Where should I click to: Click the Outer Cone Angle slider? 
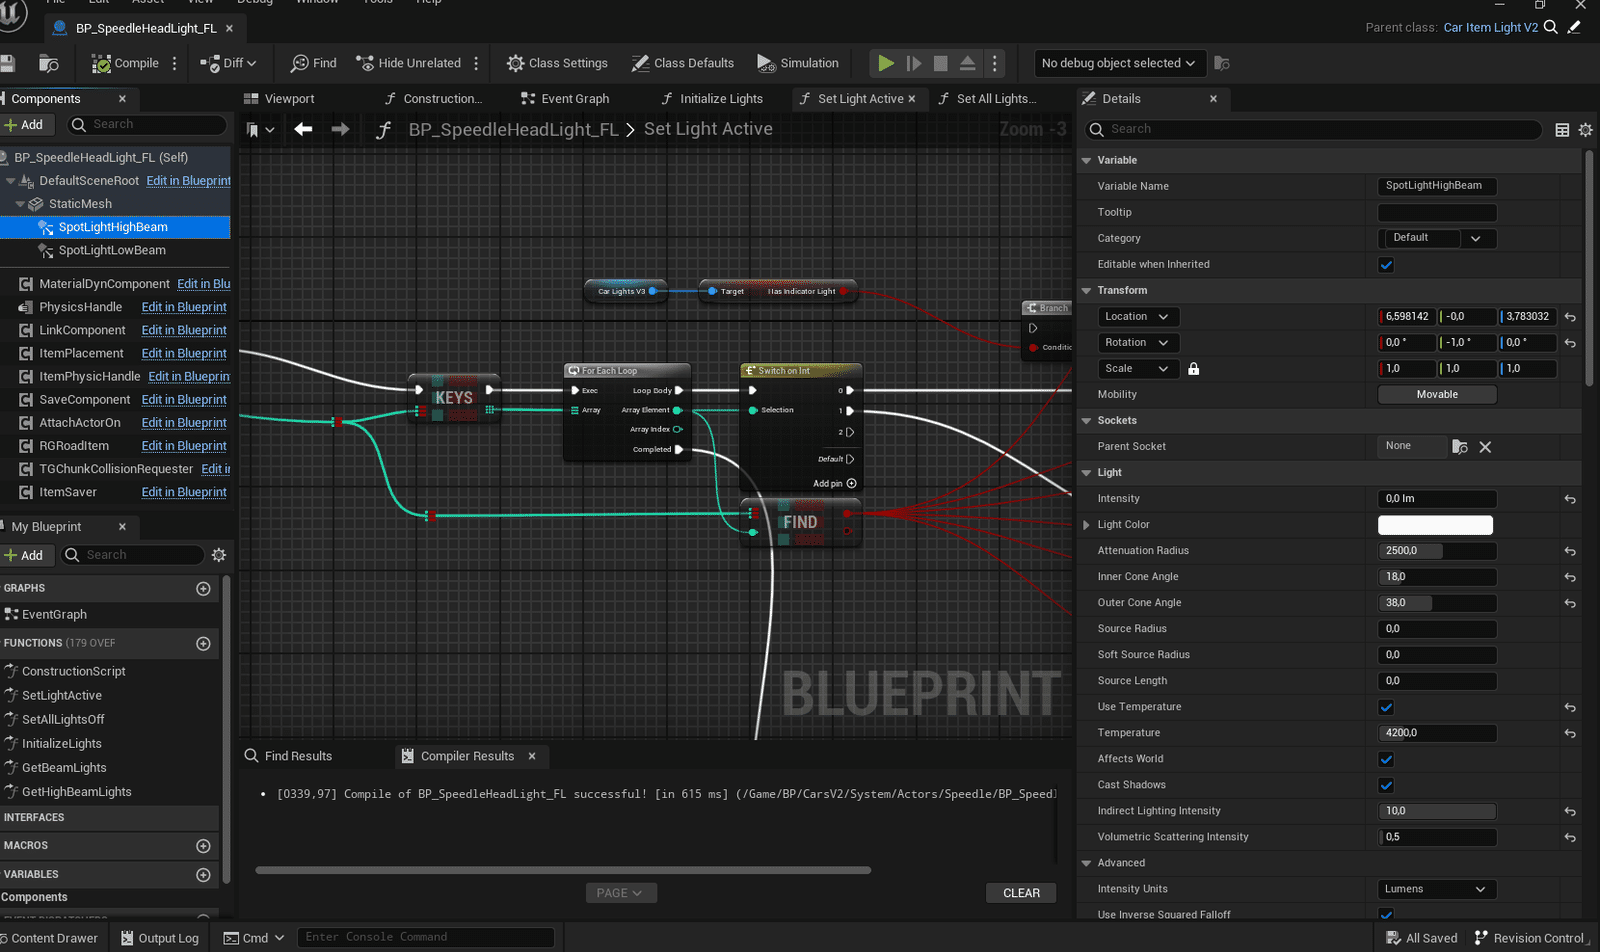coord(1437,603)
